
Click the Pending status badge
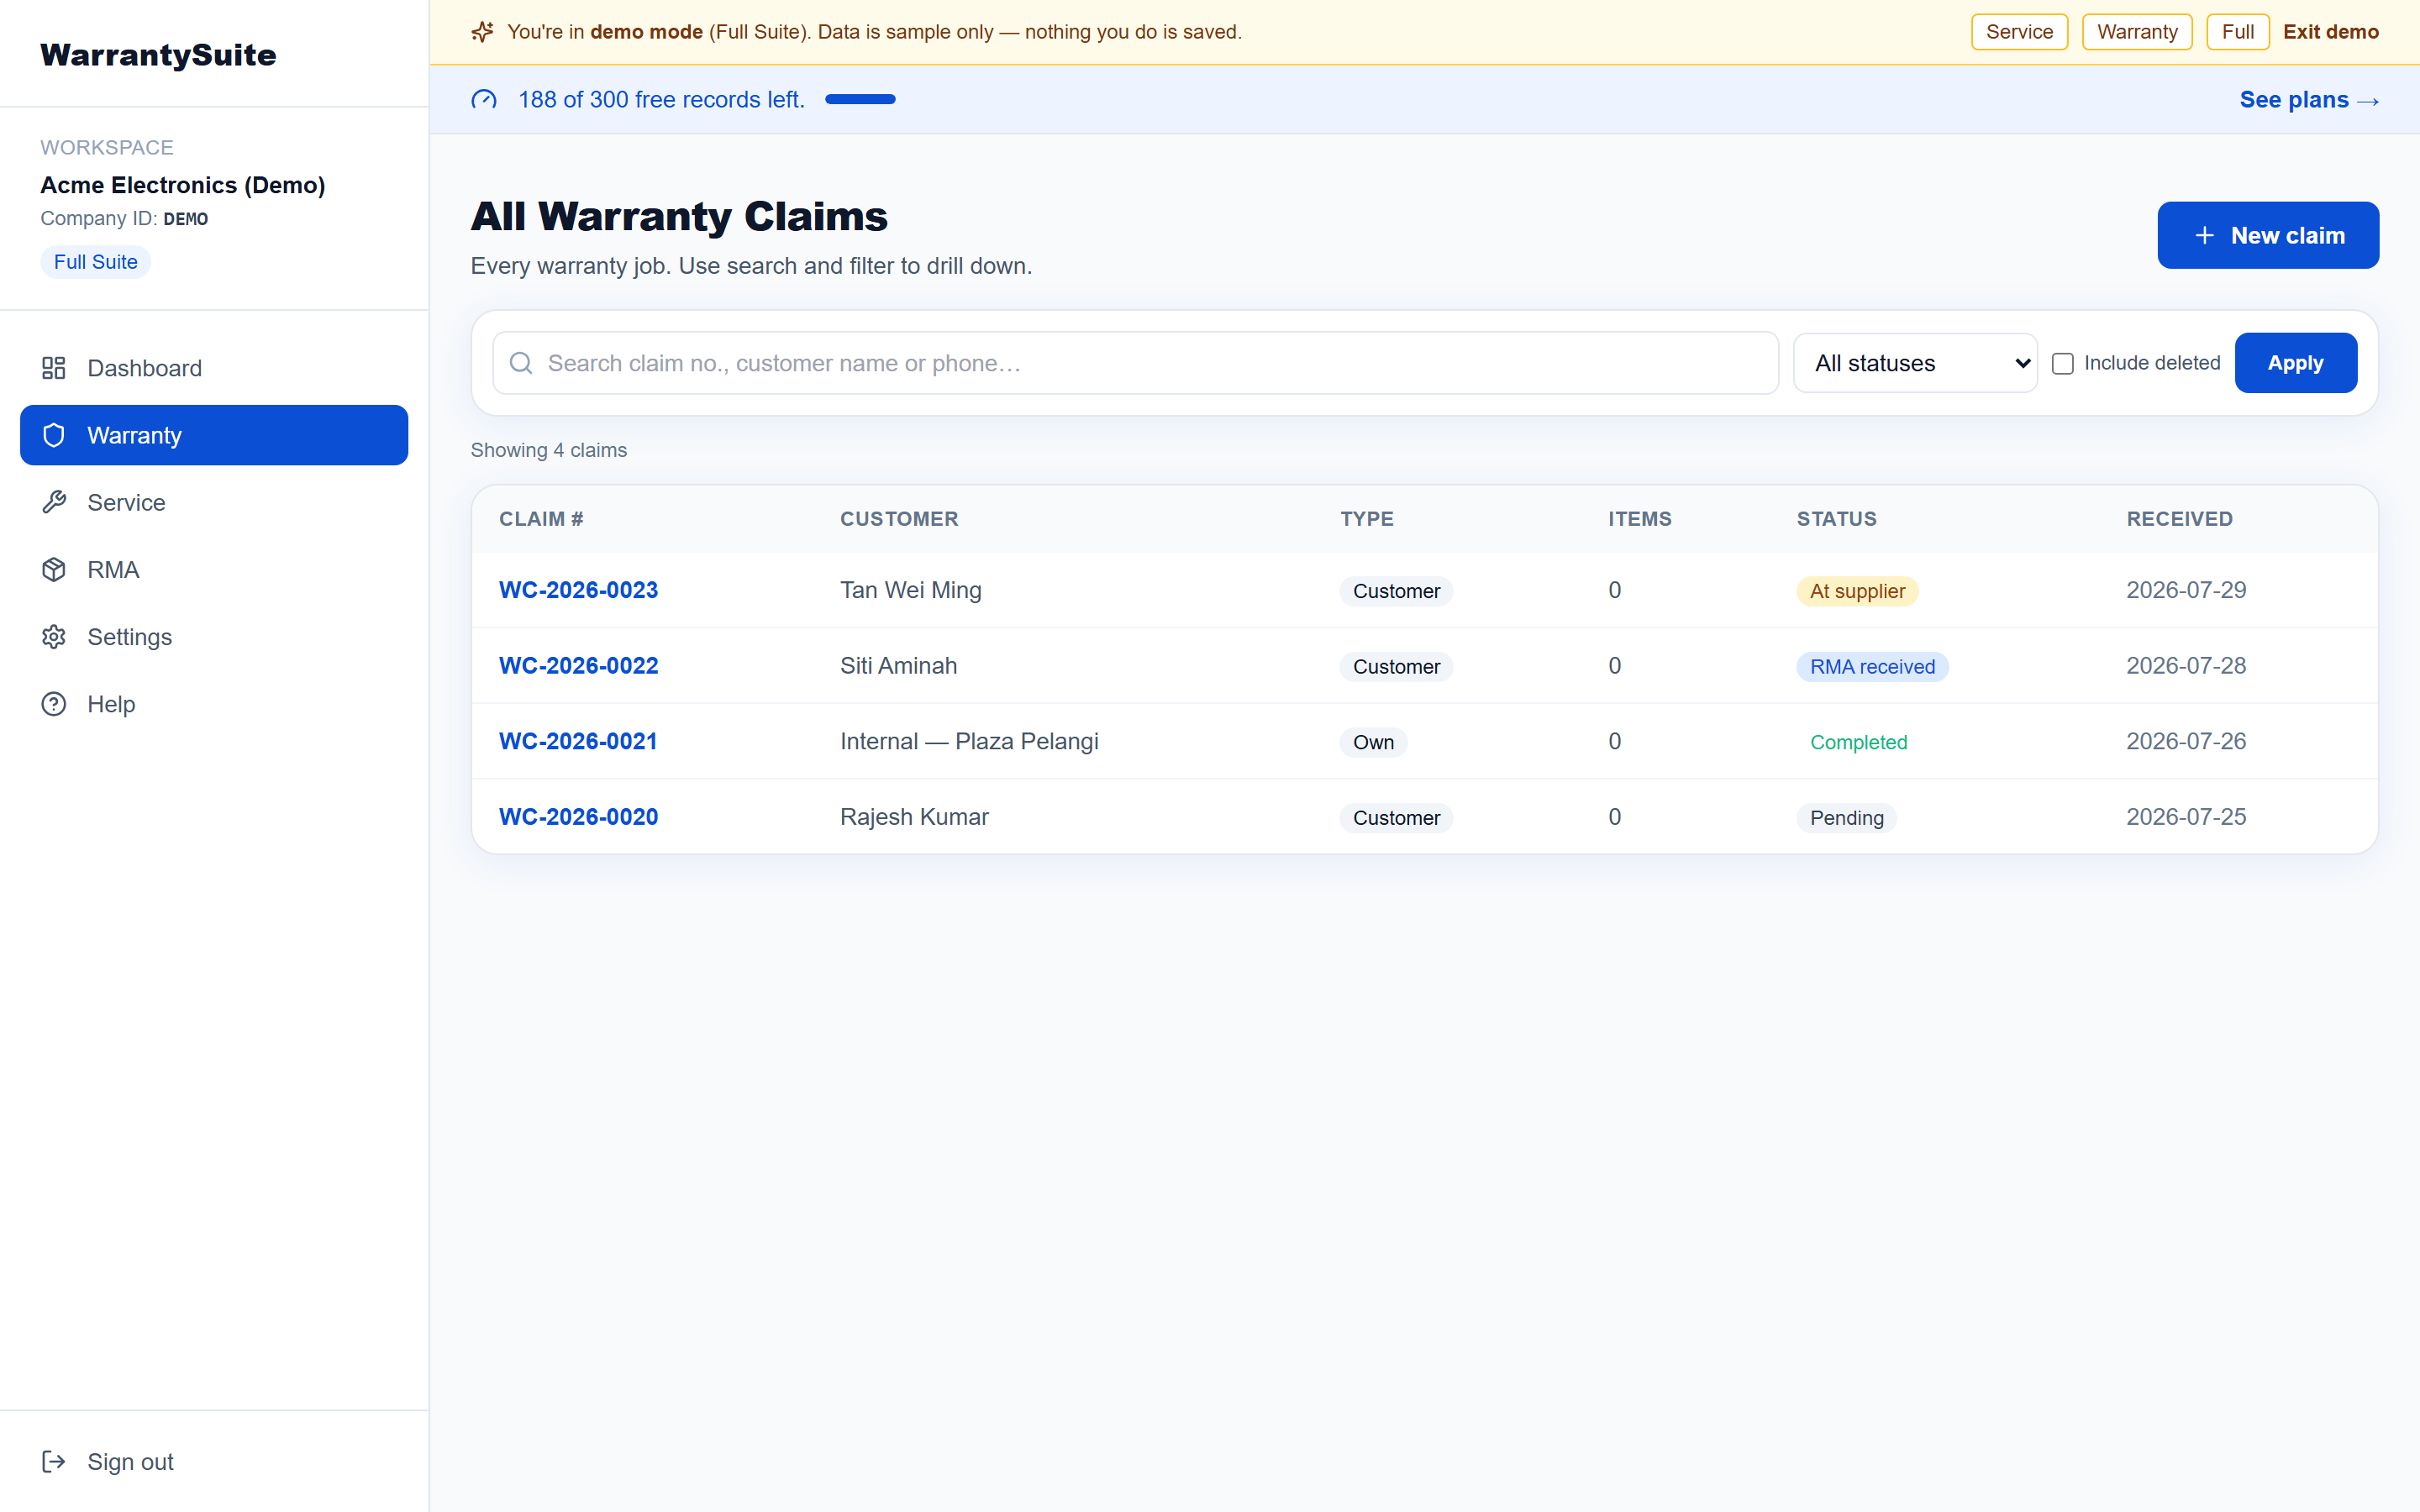point(1846,818)
